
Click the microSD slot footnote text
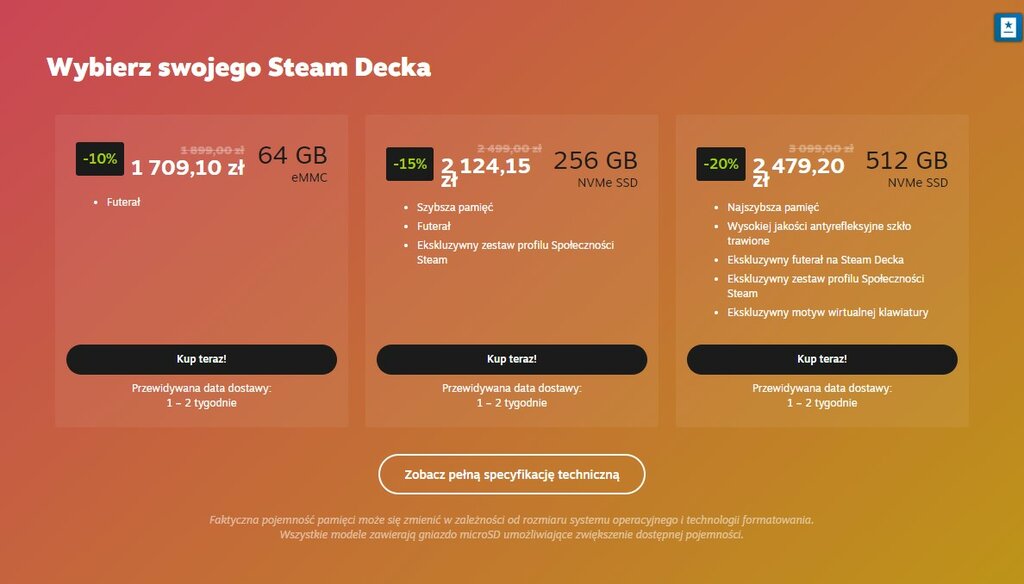tap(511, 534)
